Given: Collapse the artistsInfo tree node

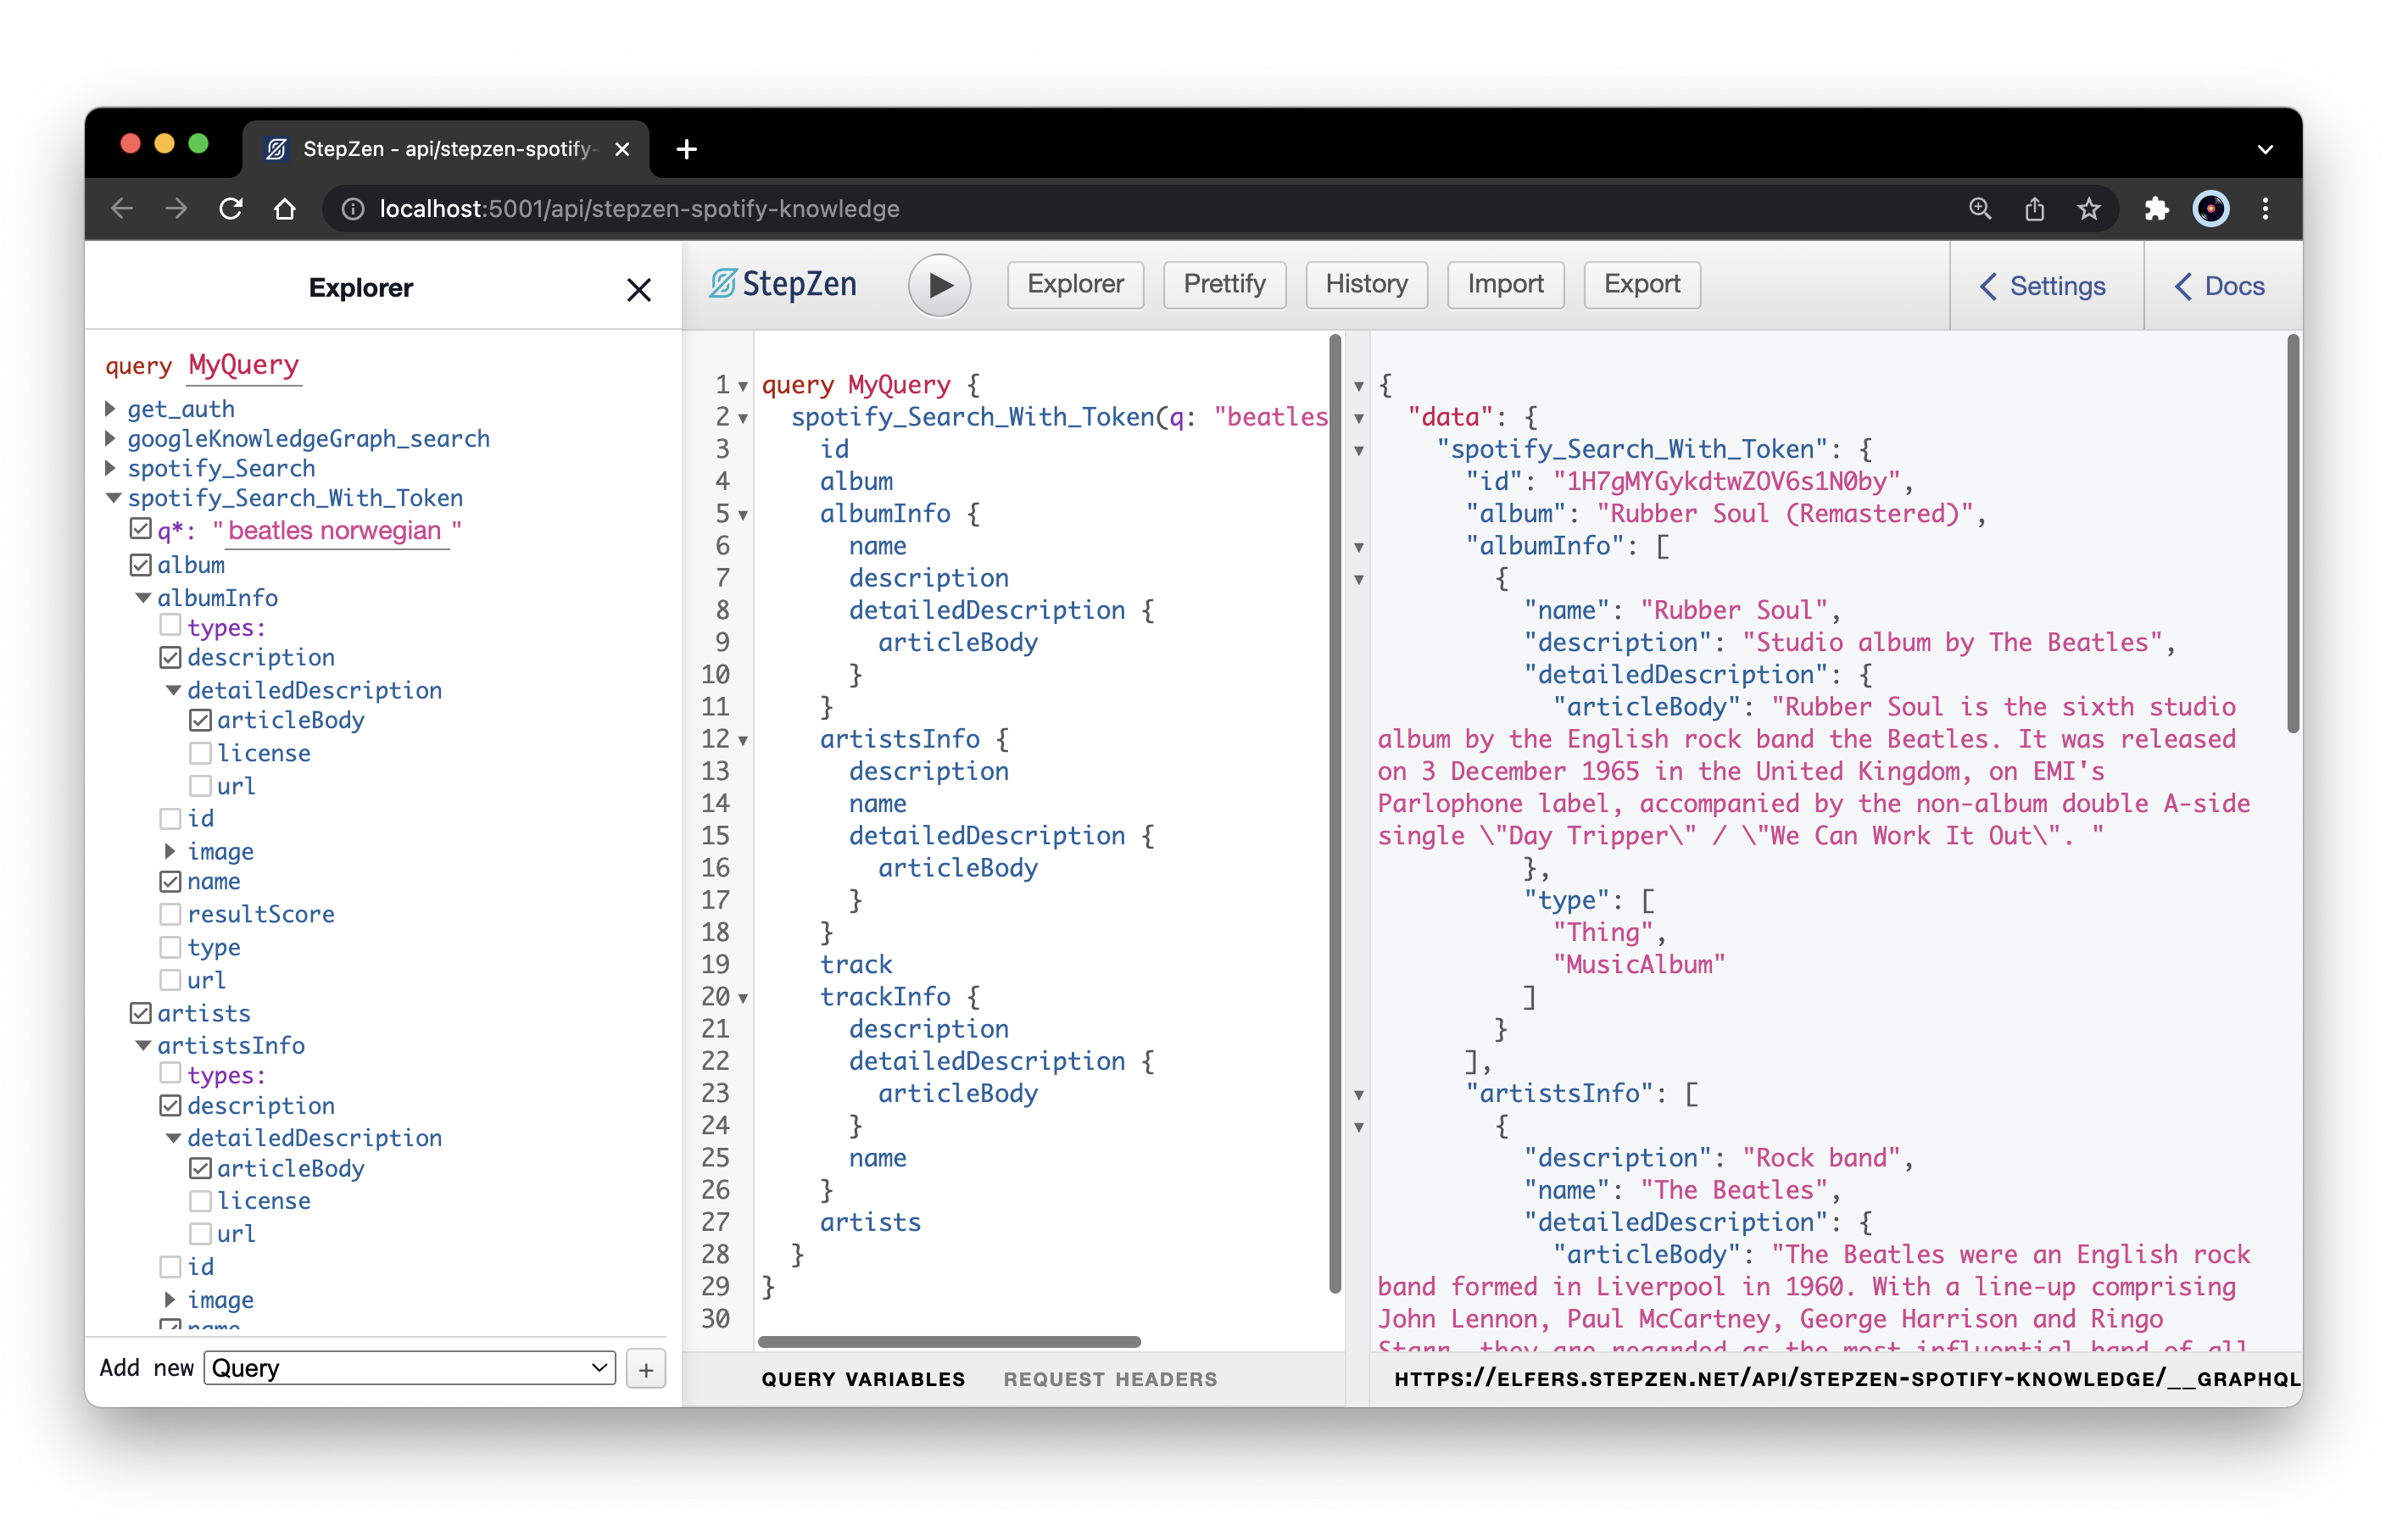Looking at the screenshot, I should point(143,1045).
